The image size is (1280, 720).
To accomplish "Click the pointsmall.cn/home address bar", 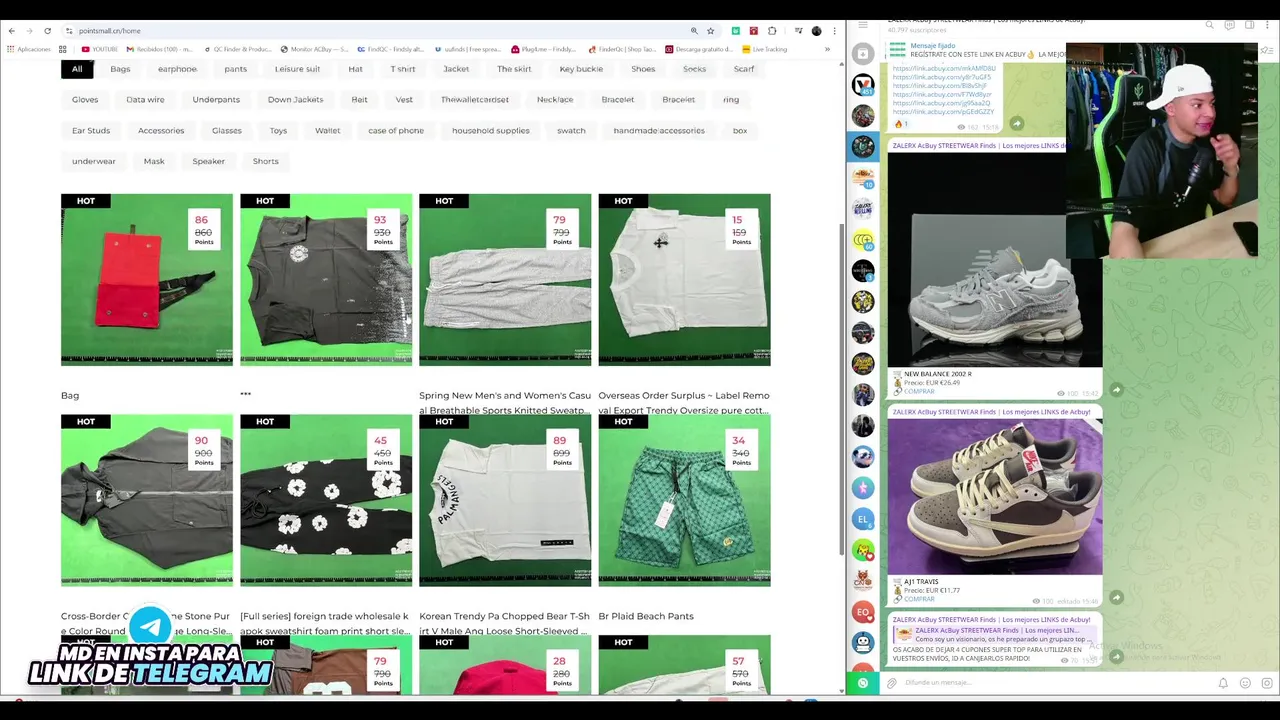I will coord(380,31).
